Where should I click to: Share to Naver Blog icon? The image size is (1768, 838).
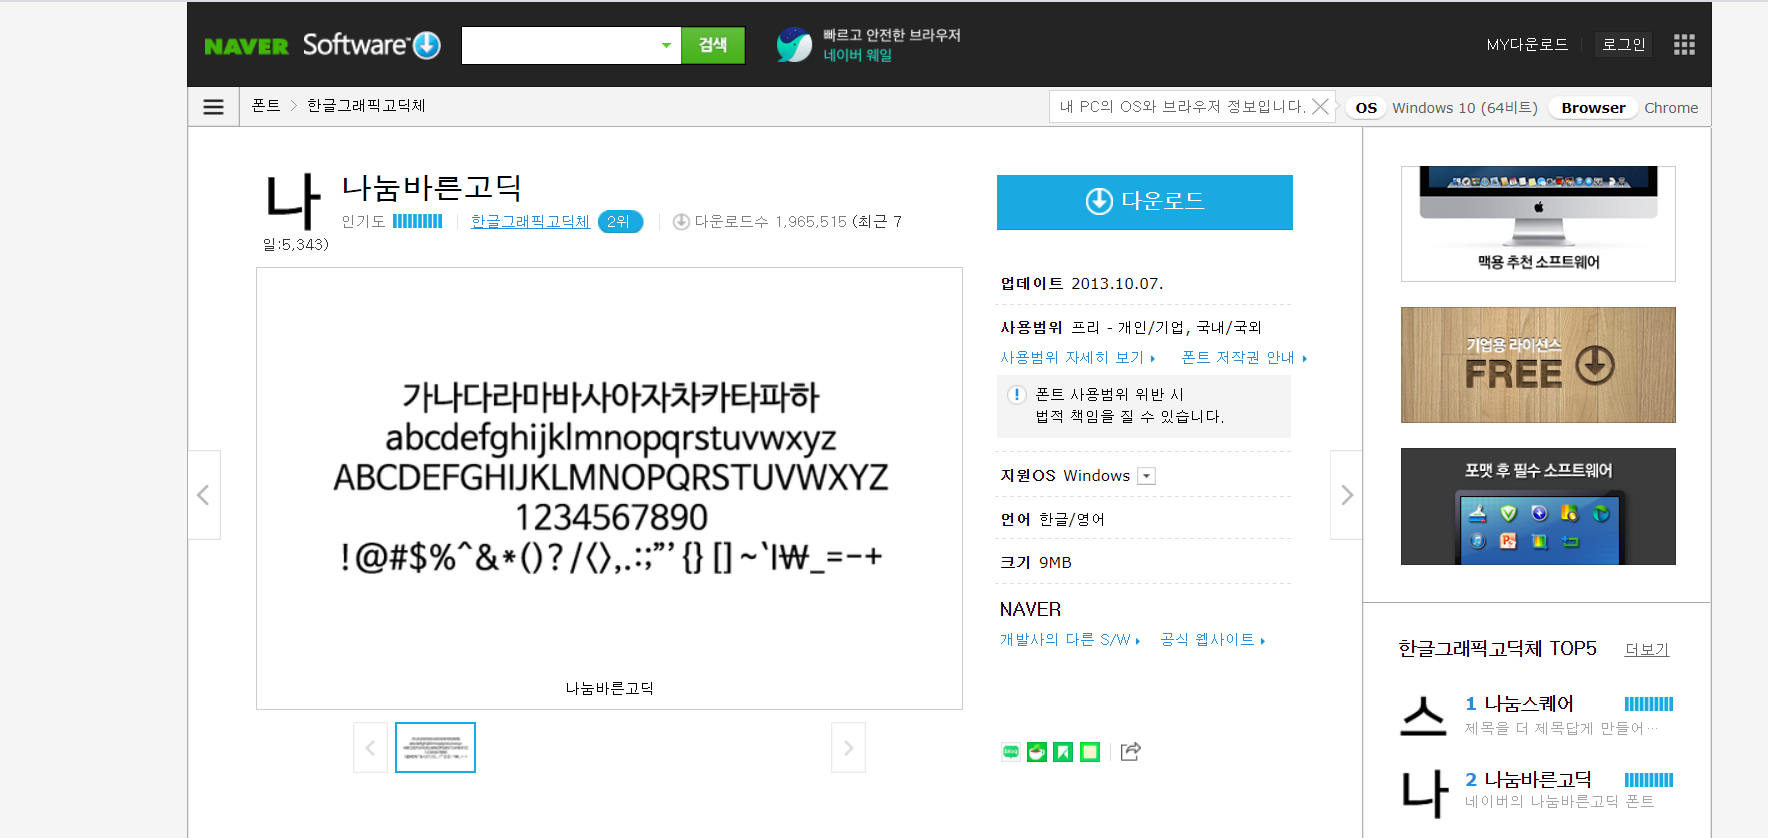[x=1011, y=751]
